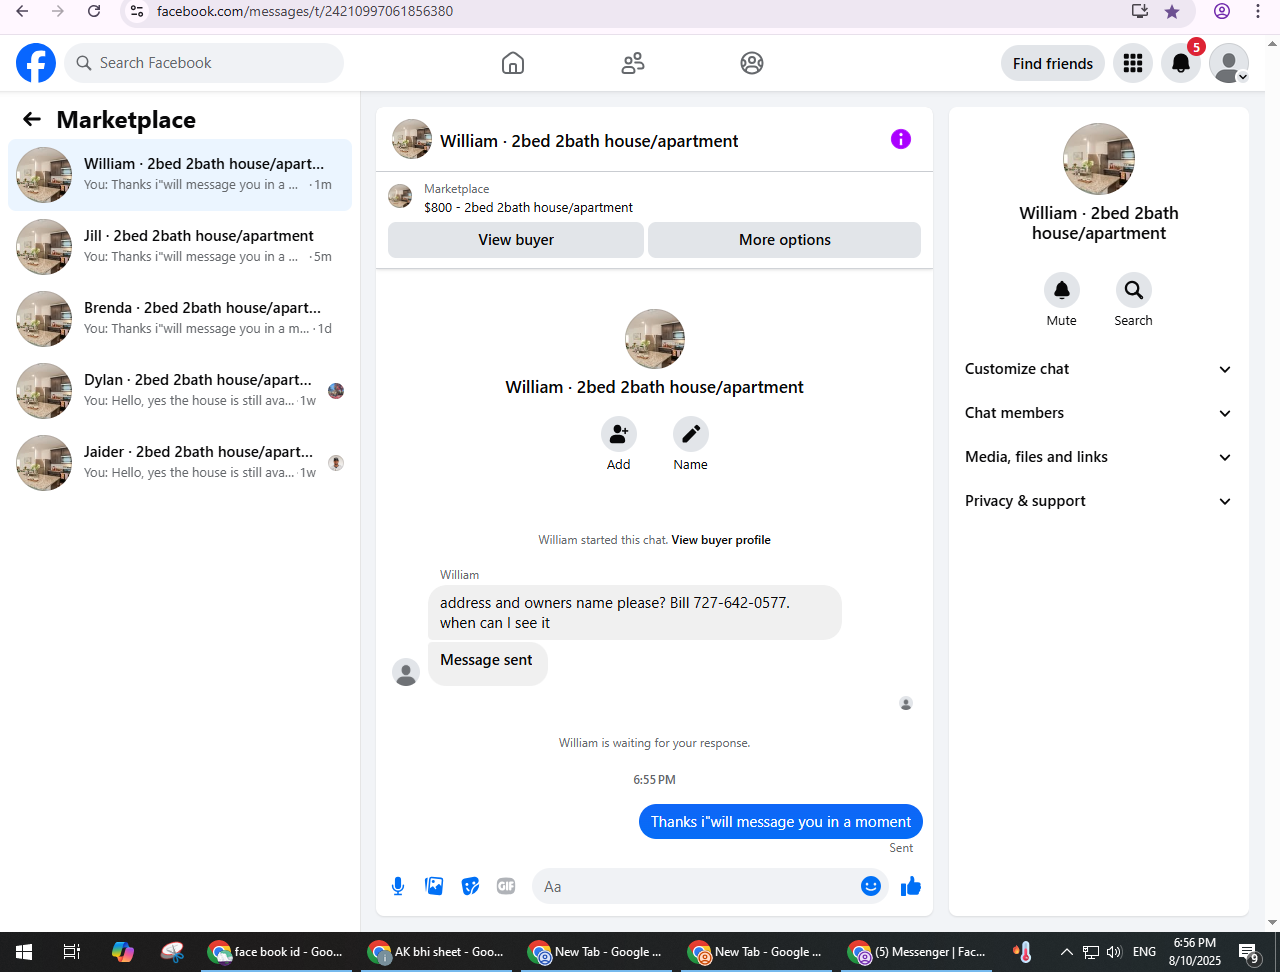The height and width of the screenshot is (972, 1280).
Task: Click the blue 'Thanks i"will message you' bubble
Action: coord(781,822)
